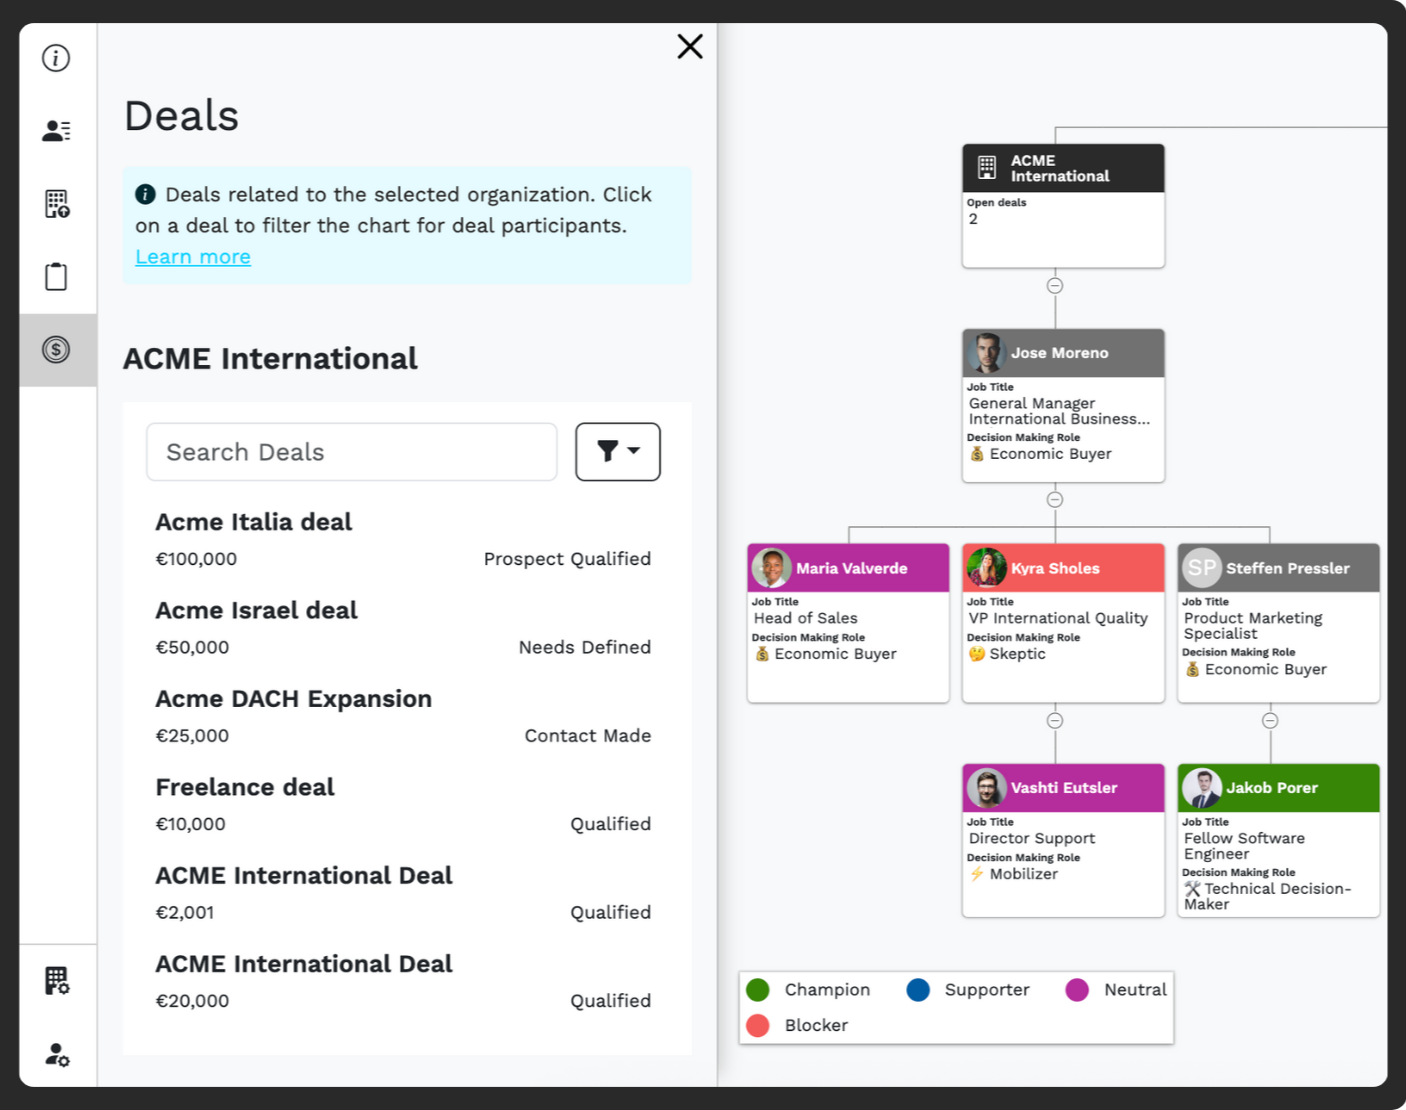The height and width of the screenshot is (1110, 1406).
Task: Follow the Learn more link
Action: coord(193,257)
